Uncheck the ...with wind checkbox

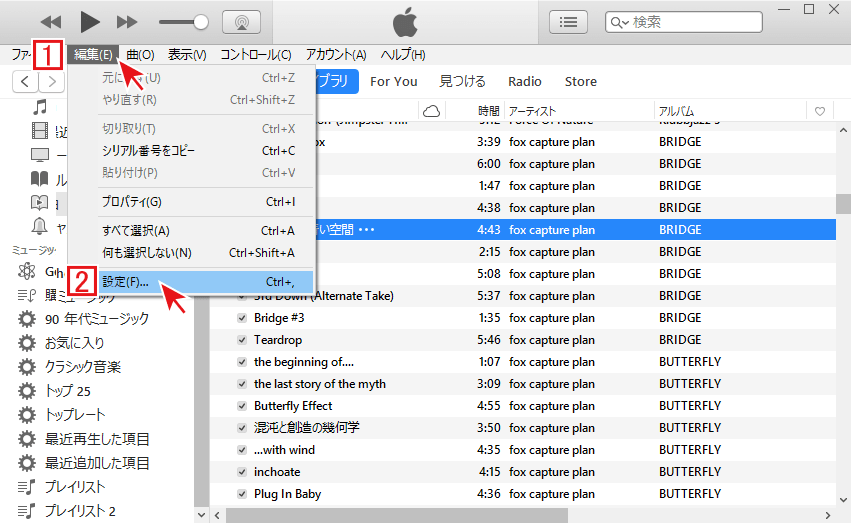point(242,450)
